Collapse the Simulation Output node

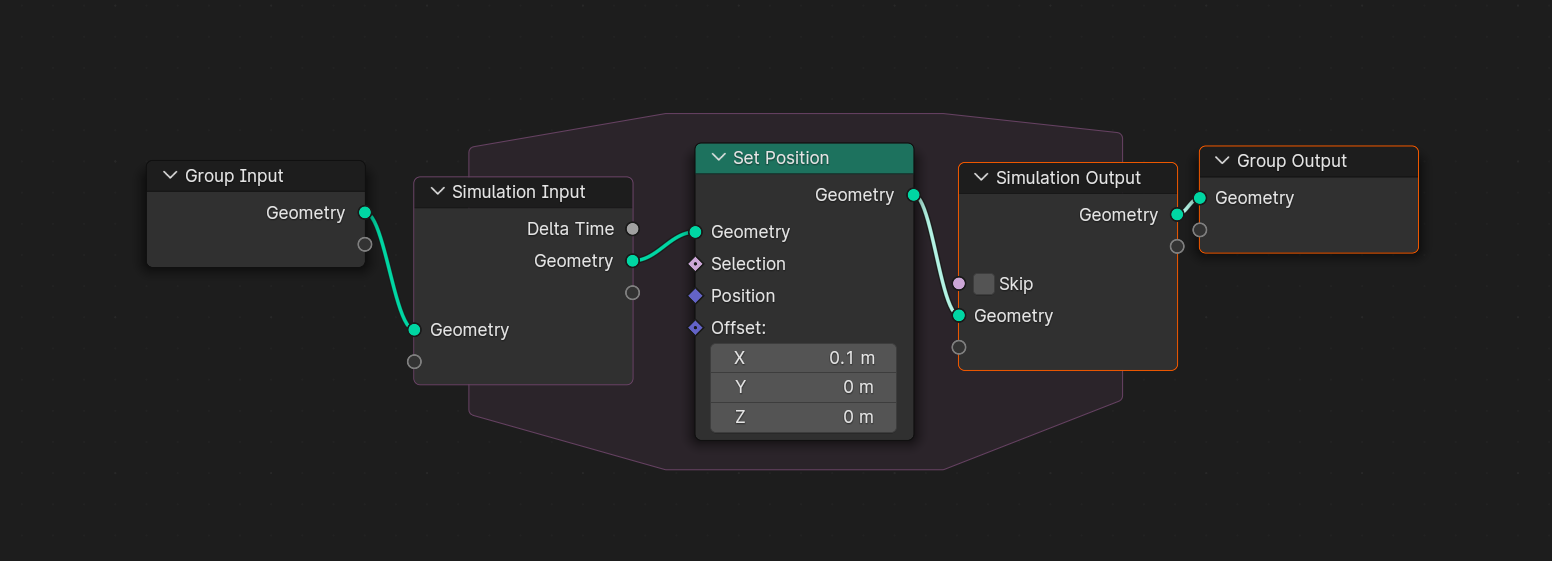(981, 178)
